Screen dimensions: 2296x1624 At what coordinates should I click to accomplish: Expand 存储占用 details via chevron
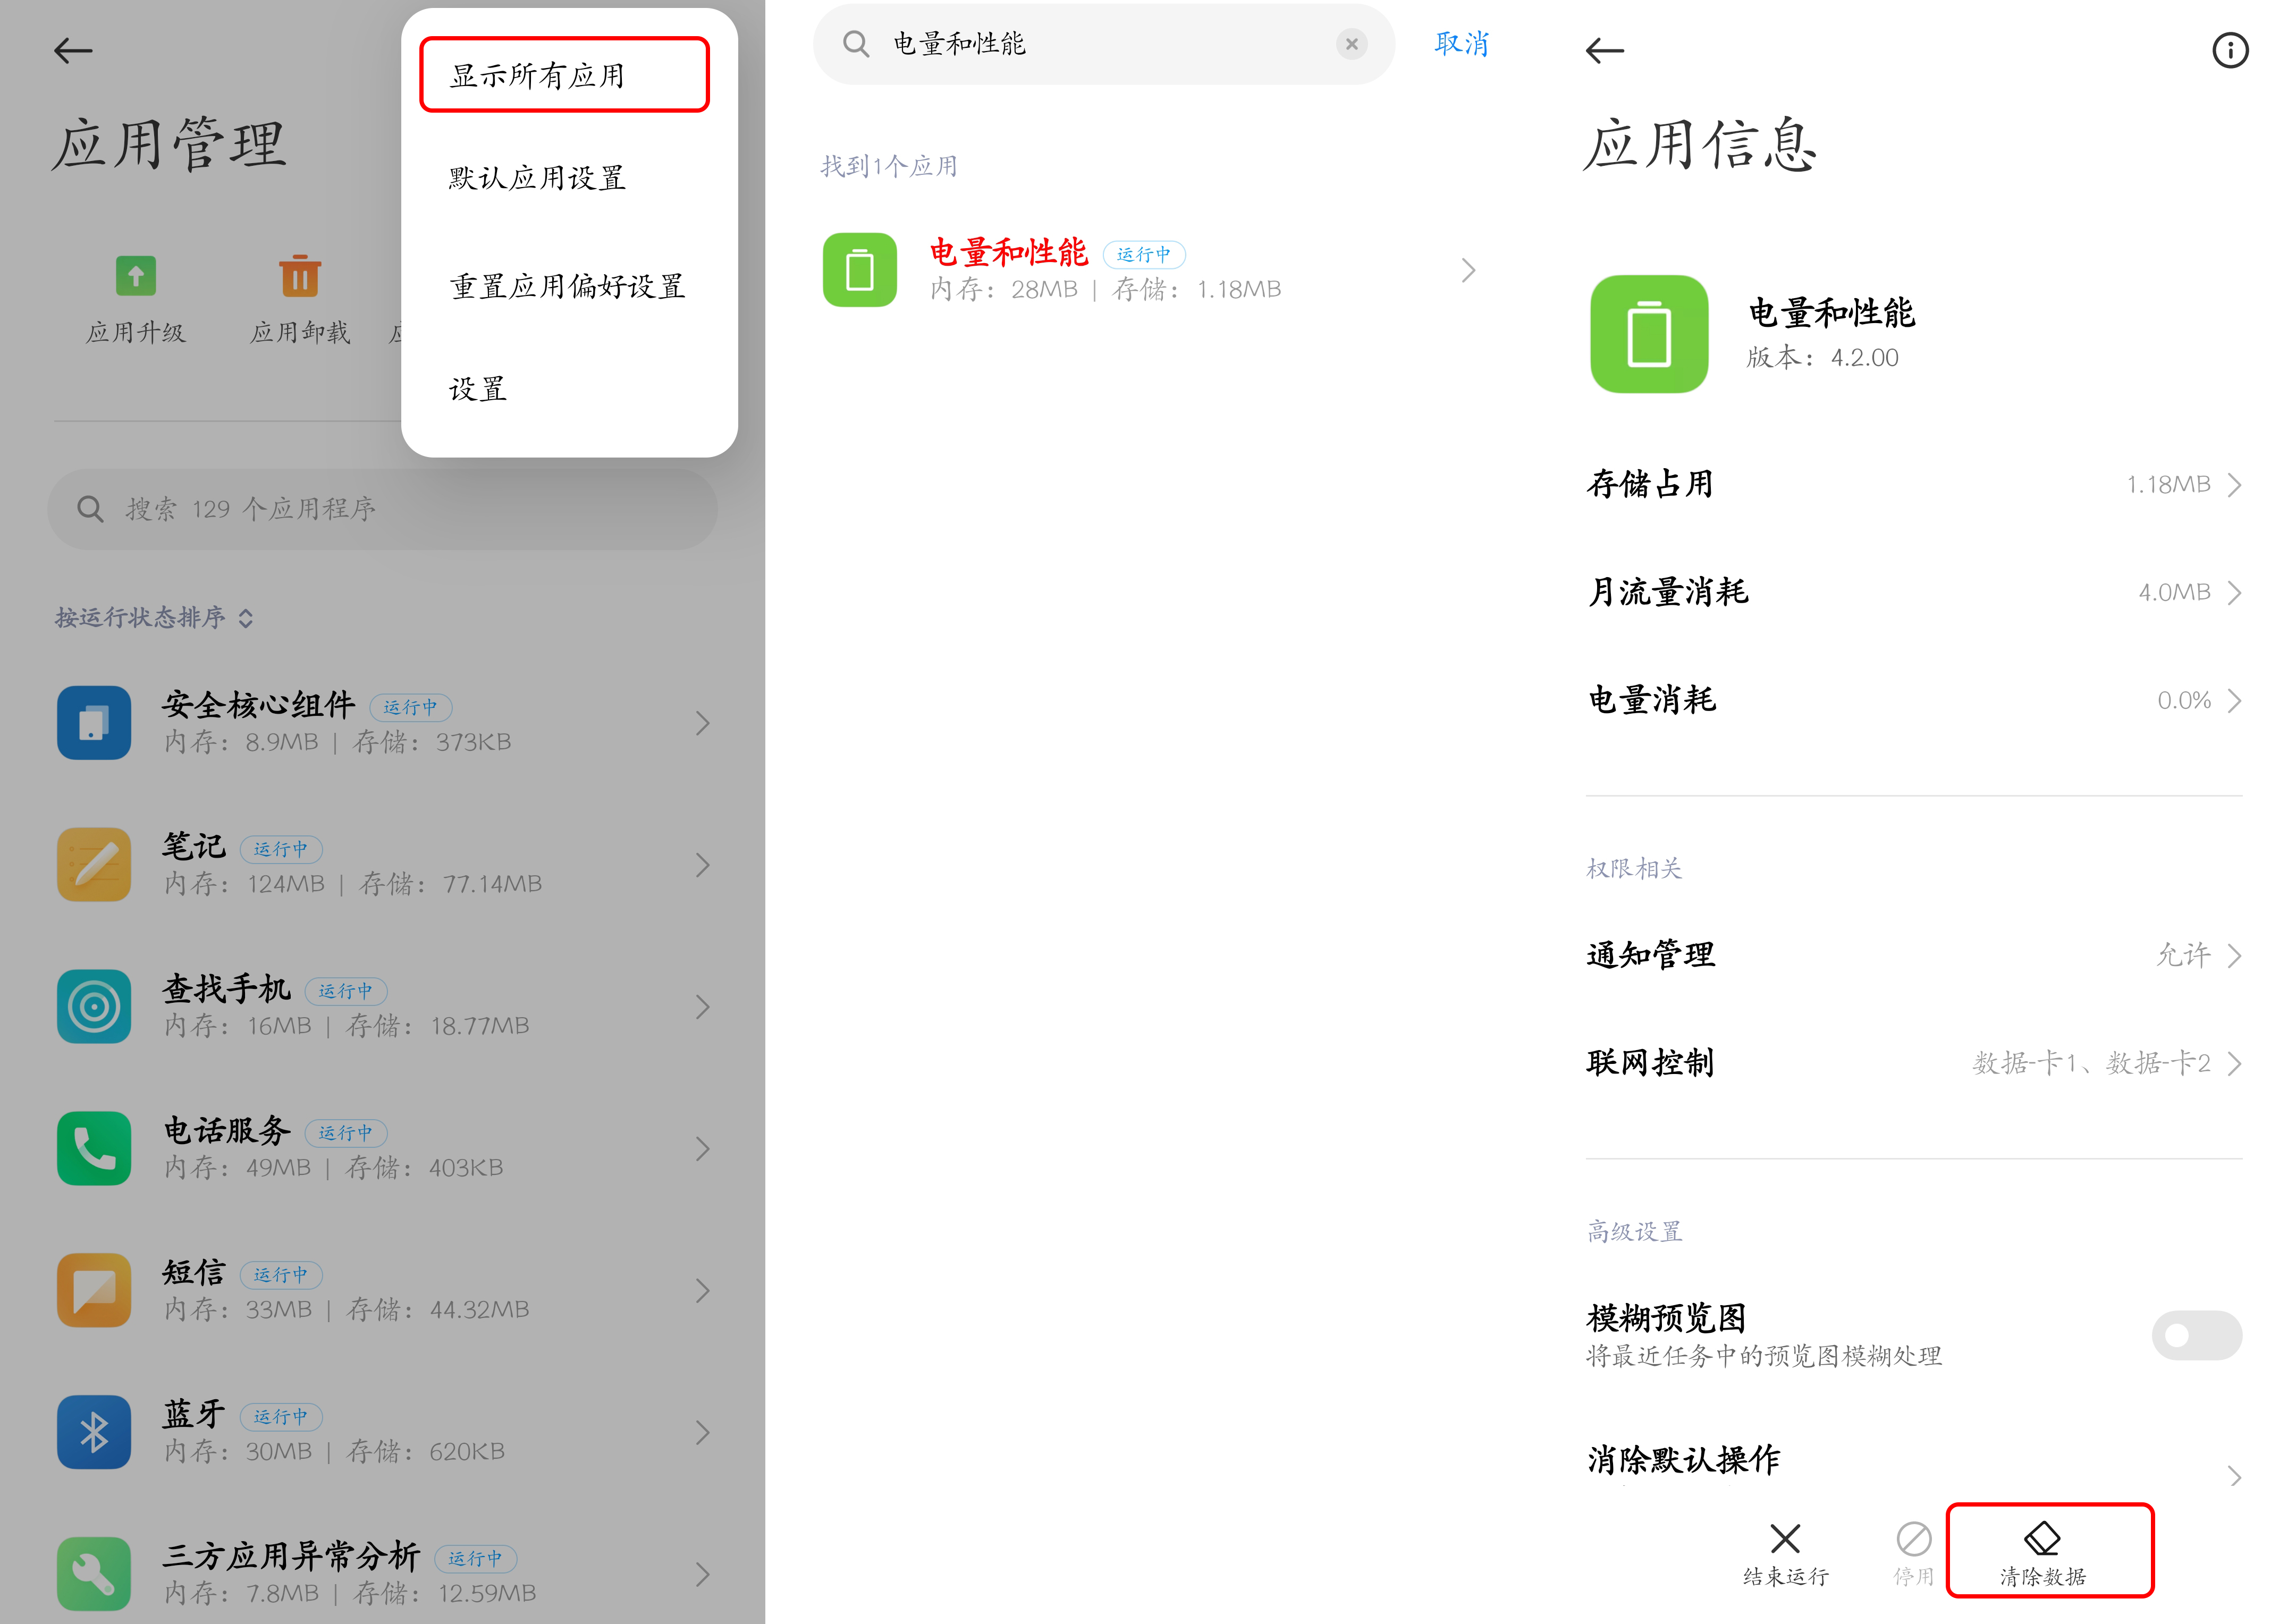coord(2235,484)
